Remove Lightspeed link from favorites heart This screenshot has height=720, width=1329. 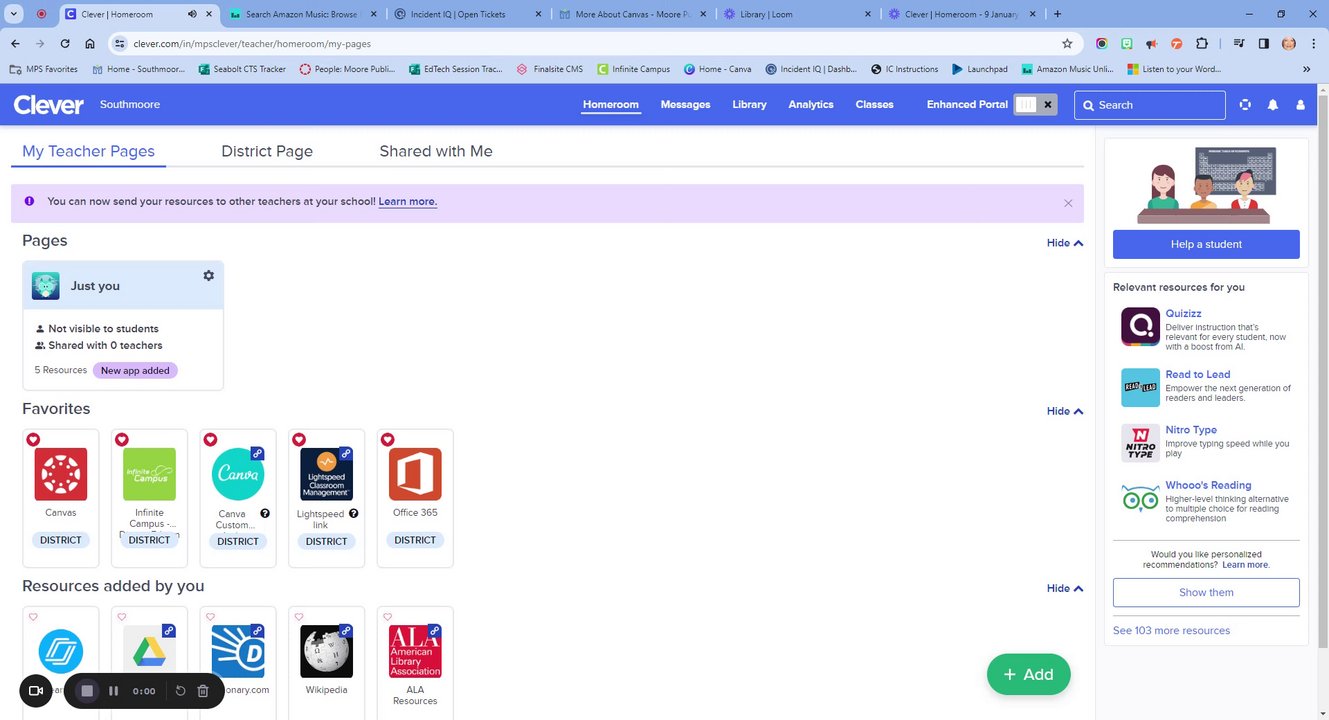tap(298, 440)
